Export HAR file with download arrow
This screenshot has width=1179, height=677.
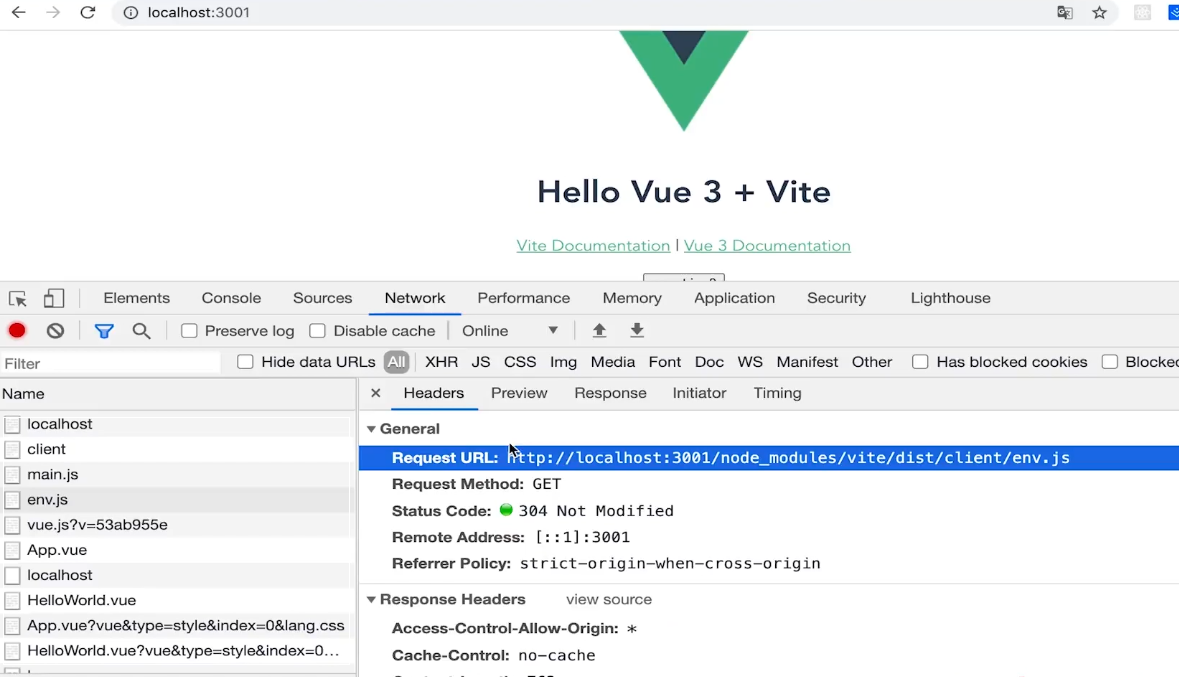tap(637, 330)
